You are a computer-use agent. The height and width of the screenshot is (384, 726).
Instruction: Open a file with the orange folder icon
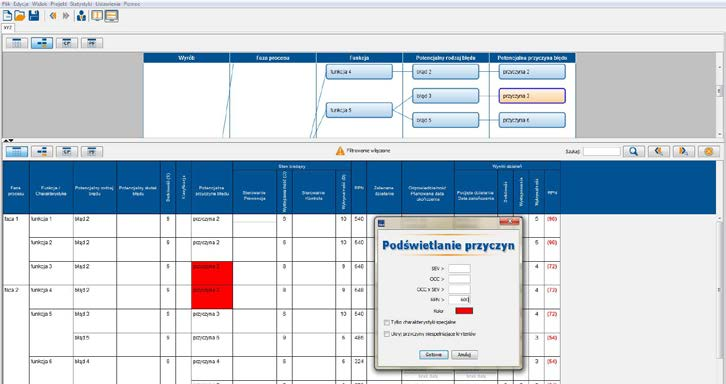[x=20, y=16]
